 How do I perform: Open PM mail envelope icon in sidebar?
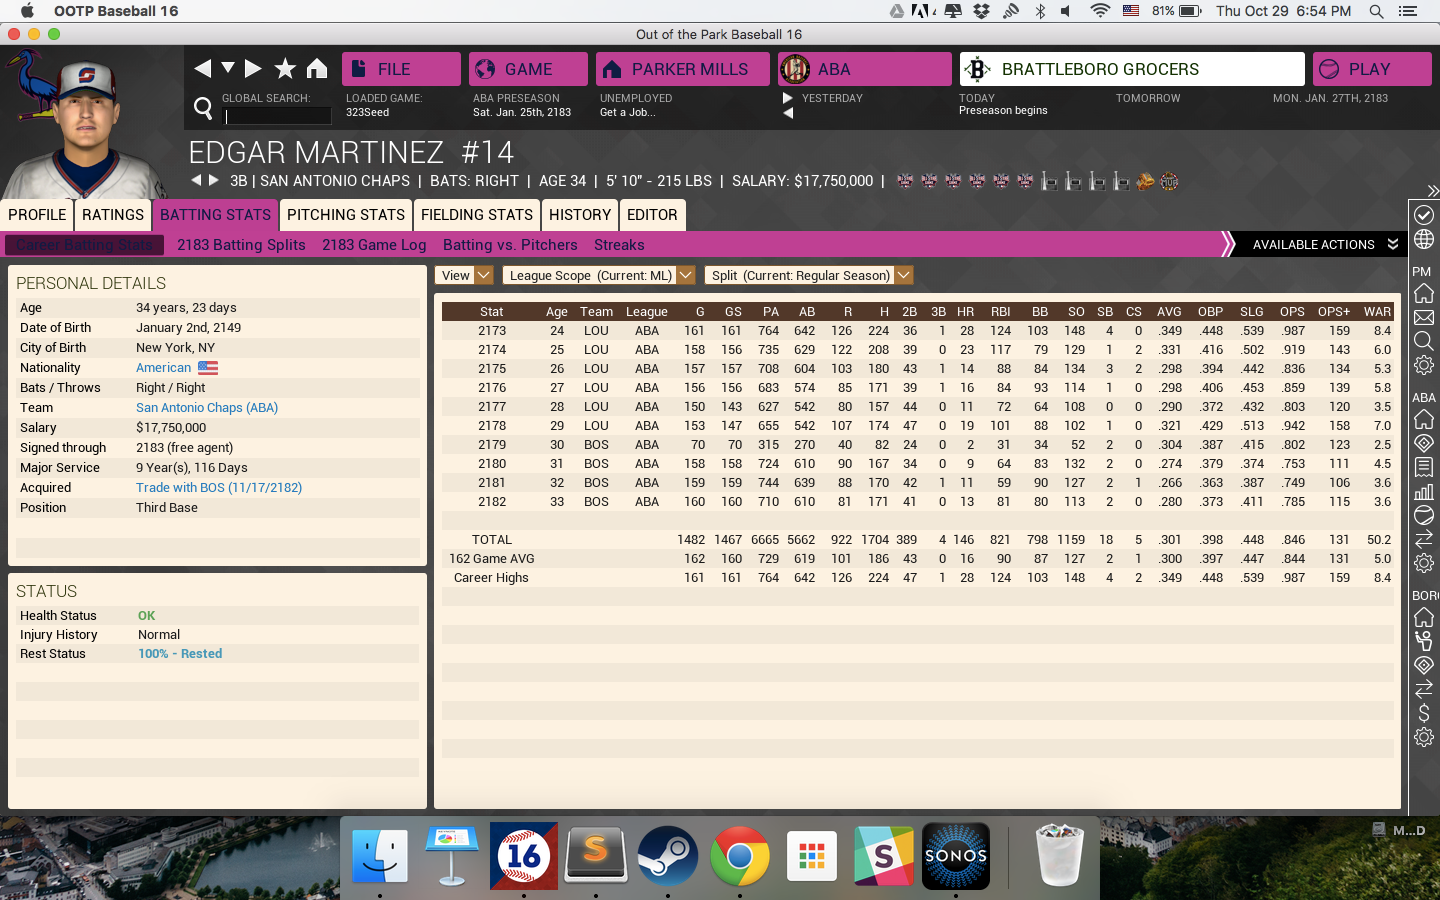[1424, 318]
